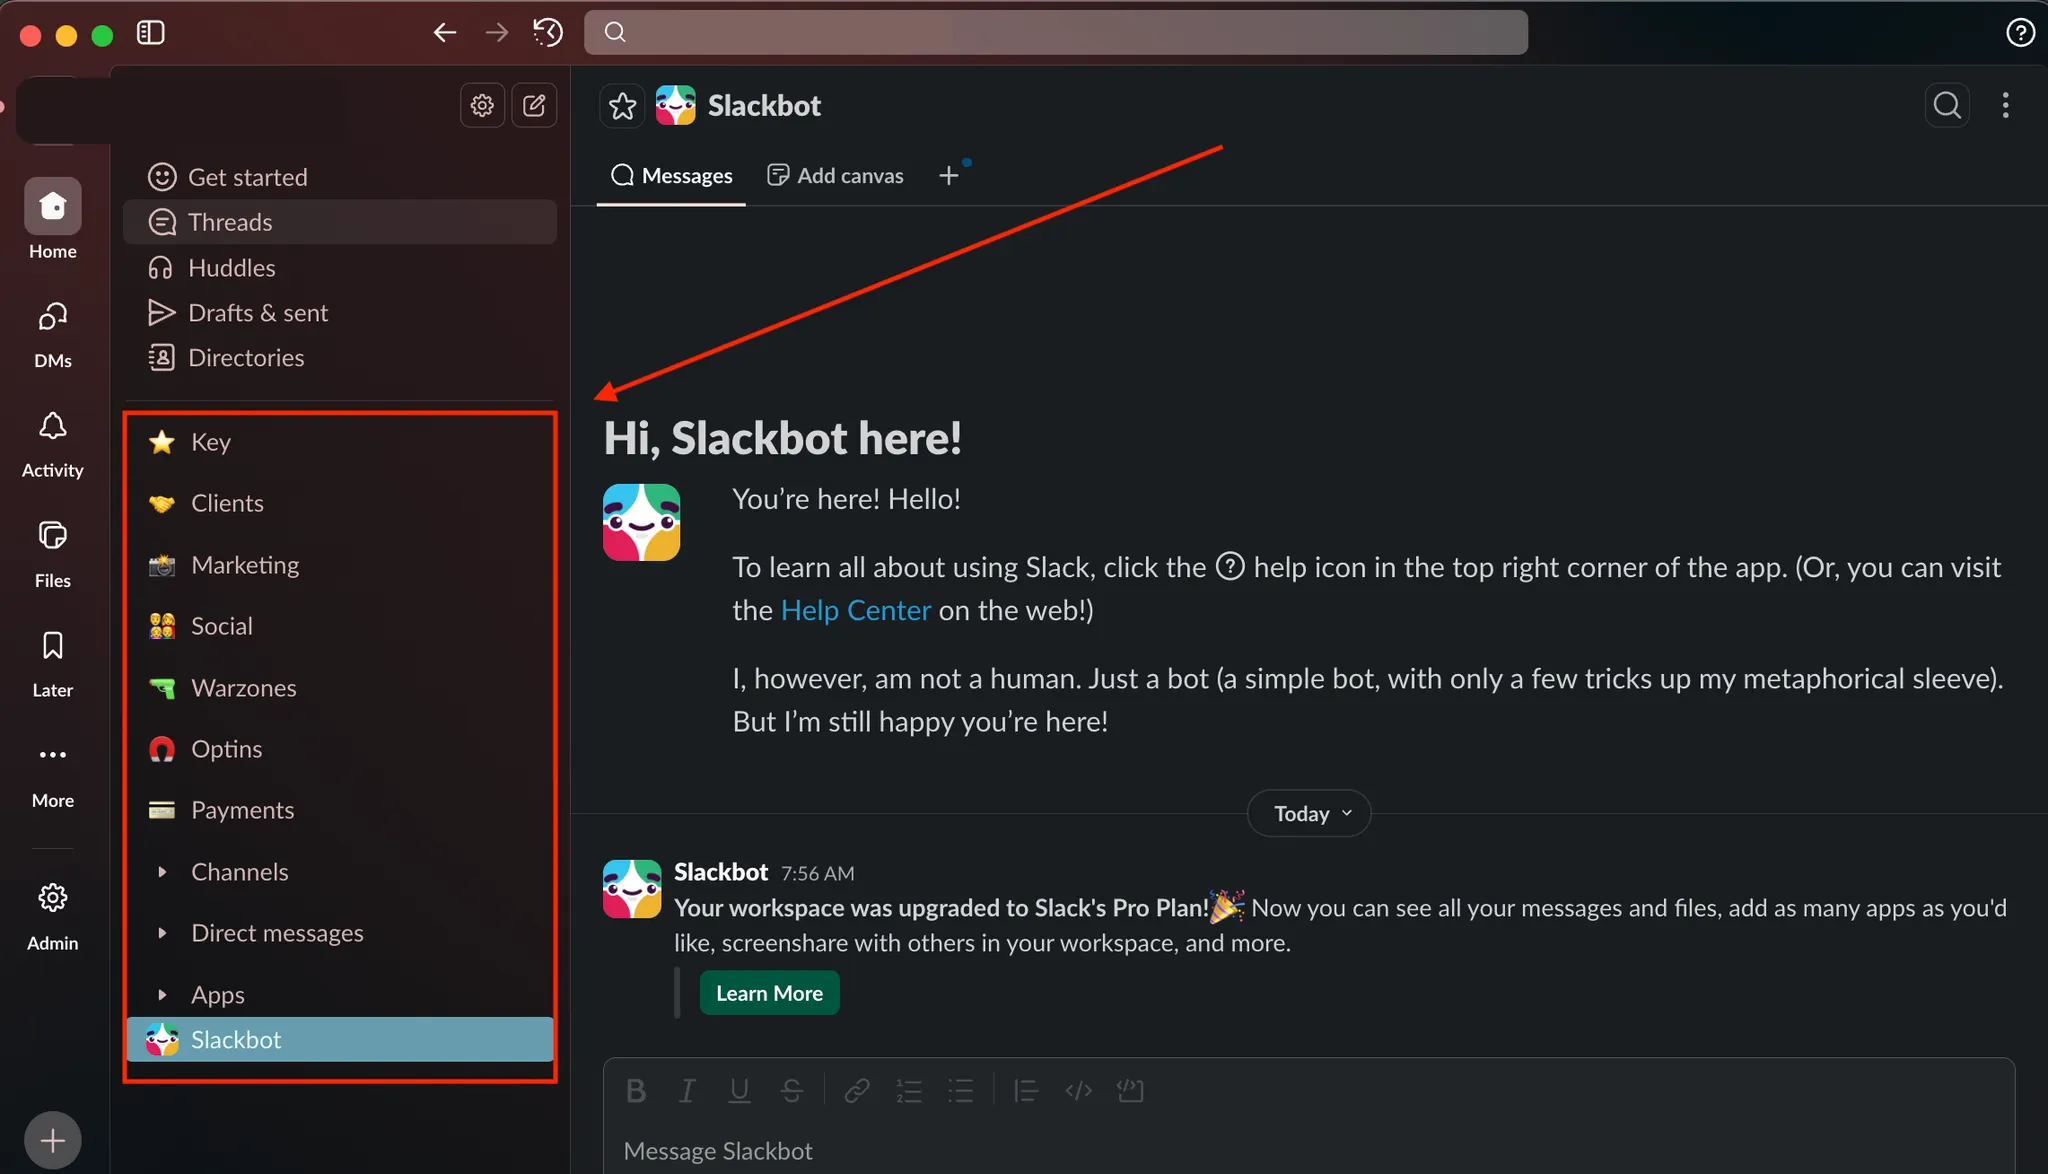This screenshot has width=2048, height=1174.
Task: Toggle italic formatting in composer
Action: [x=687, y=1091]
